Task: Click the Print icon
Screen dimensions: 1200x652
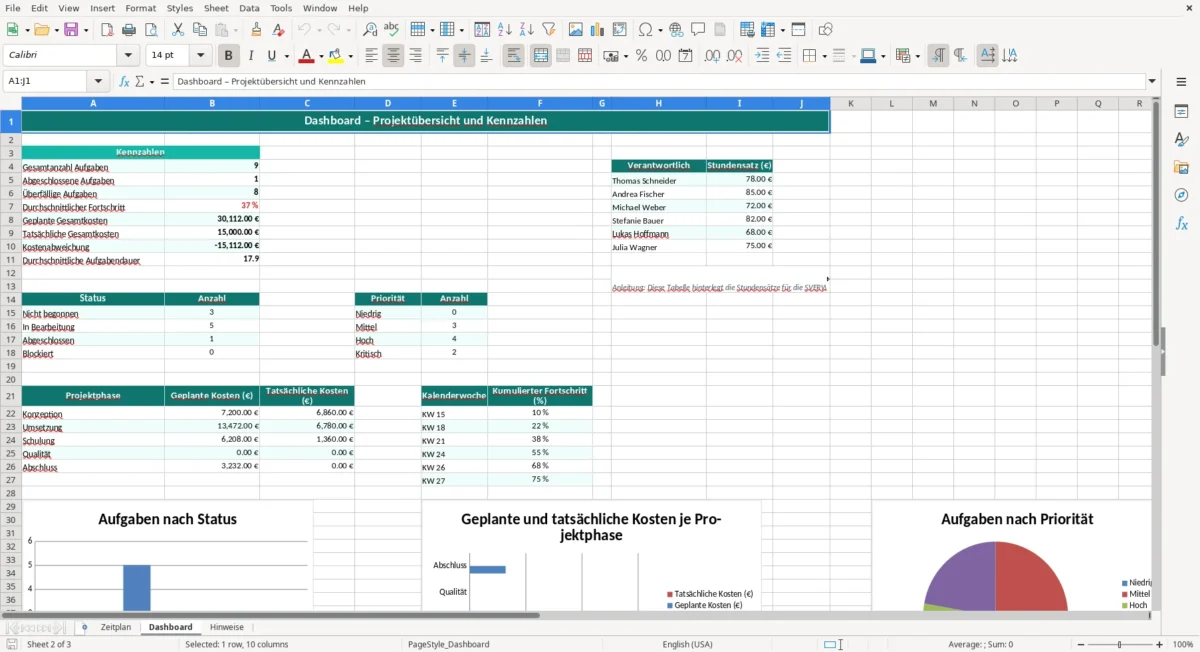Action: tap(129, 30)
